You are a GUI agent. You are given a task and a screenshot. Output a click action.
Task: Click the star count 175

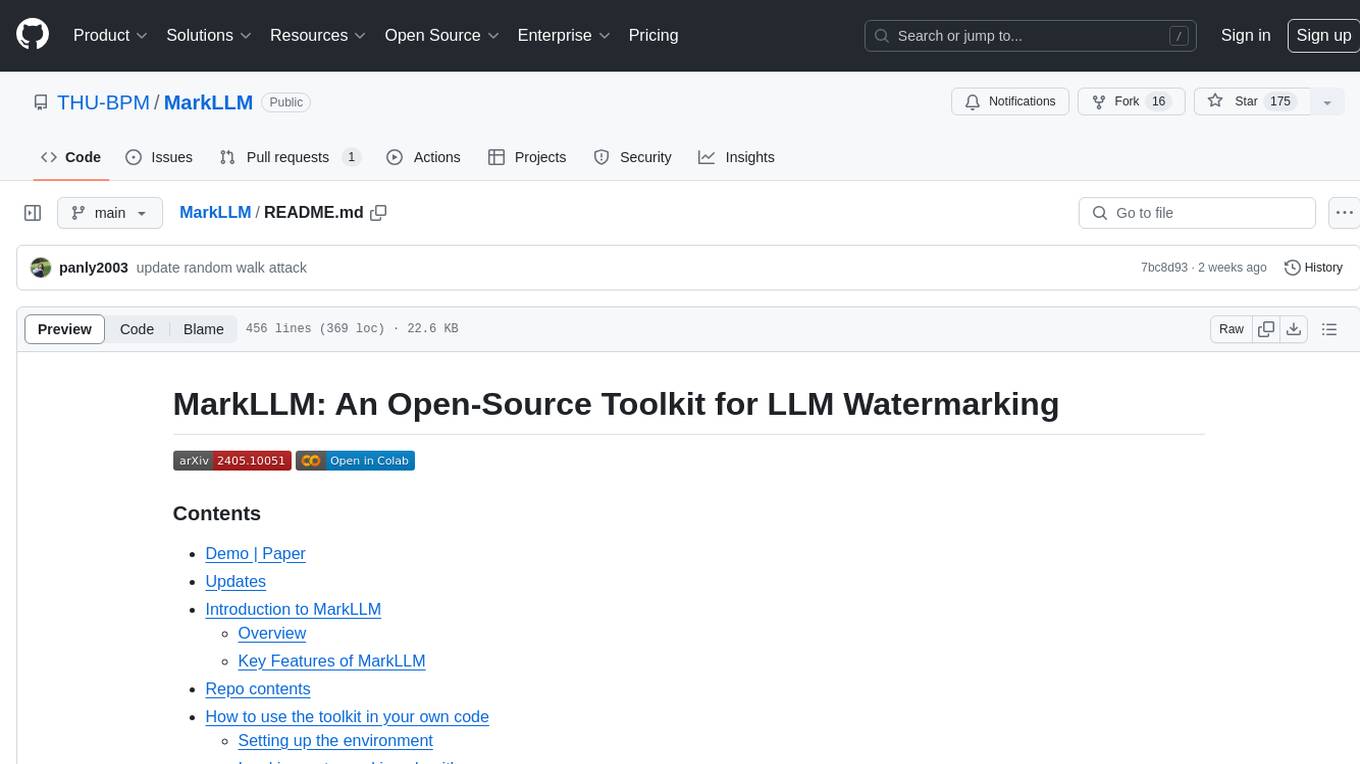[1280, 102]
